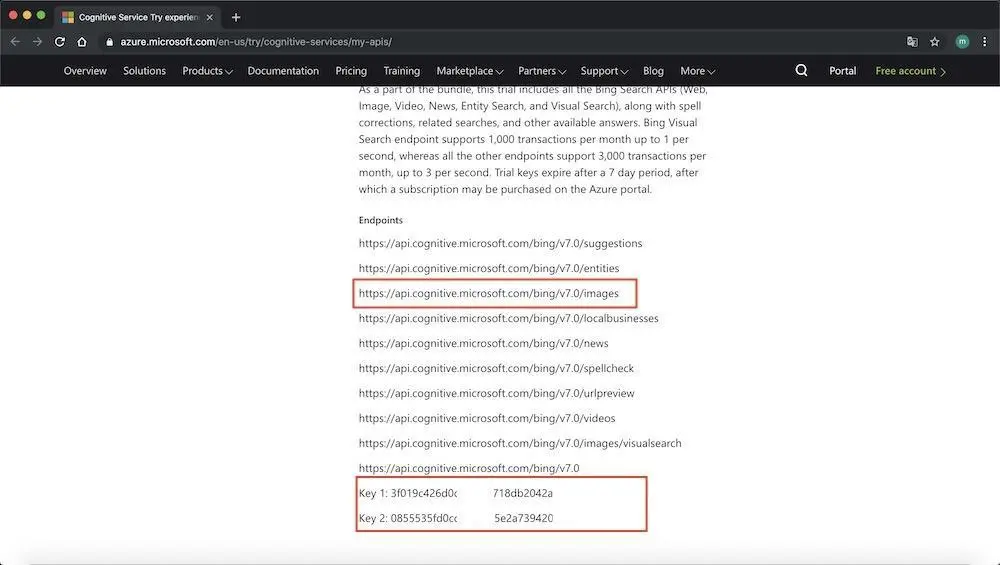1000x565 pixels.
Task: Click the Key 2 value text
Action: [471, 518]
